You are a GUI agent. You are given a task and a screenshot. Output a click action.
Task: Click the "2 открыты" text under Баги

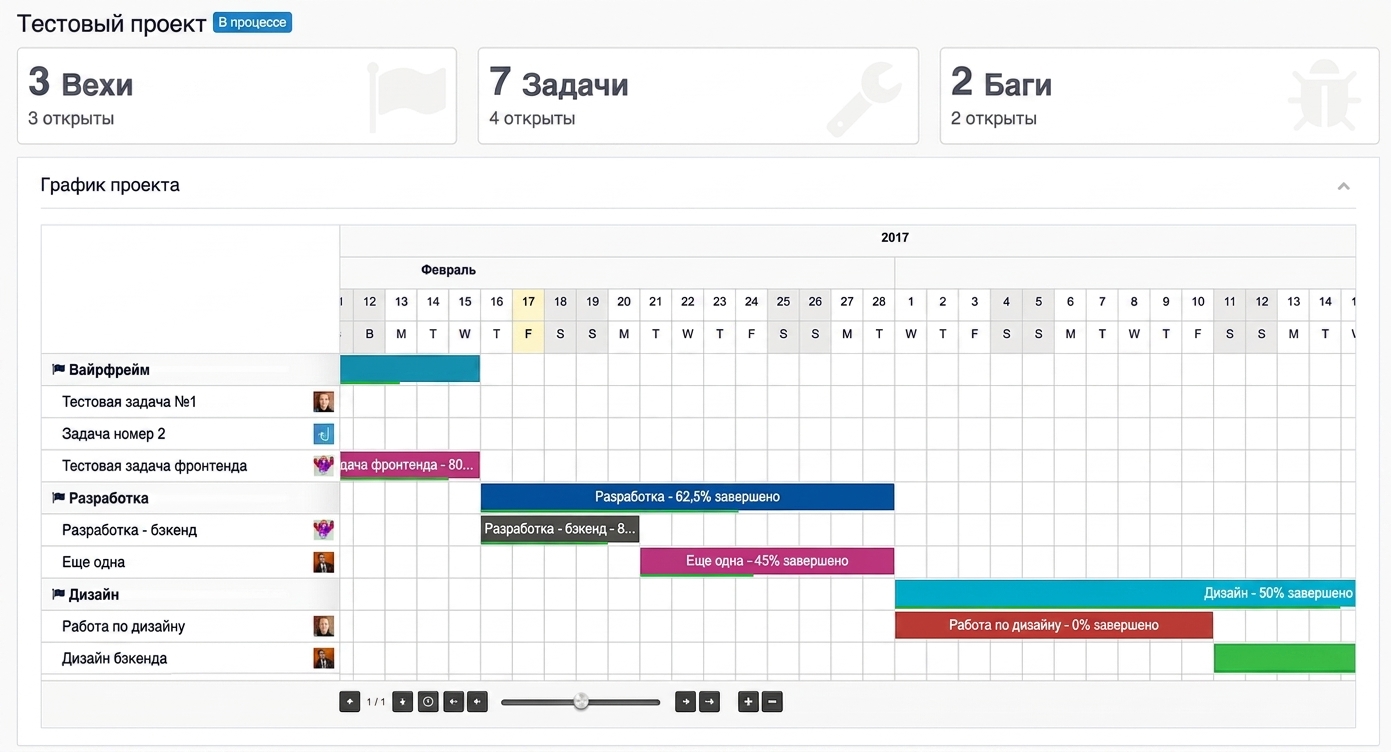pos(993,118)
